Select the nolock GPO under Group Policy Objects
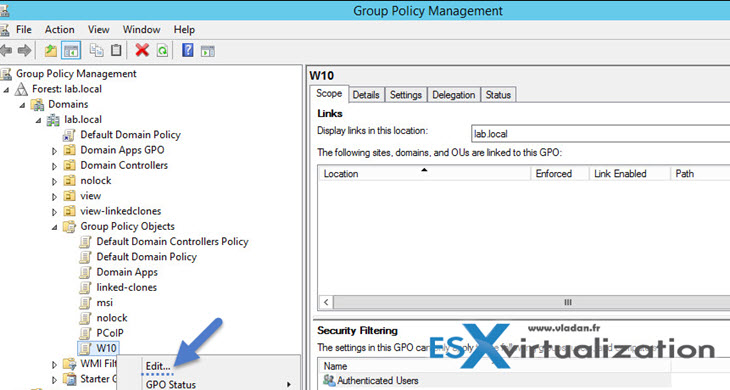The width and height of the screenshot is (730, 390). click(x=112, y=318)
